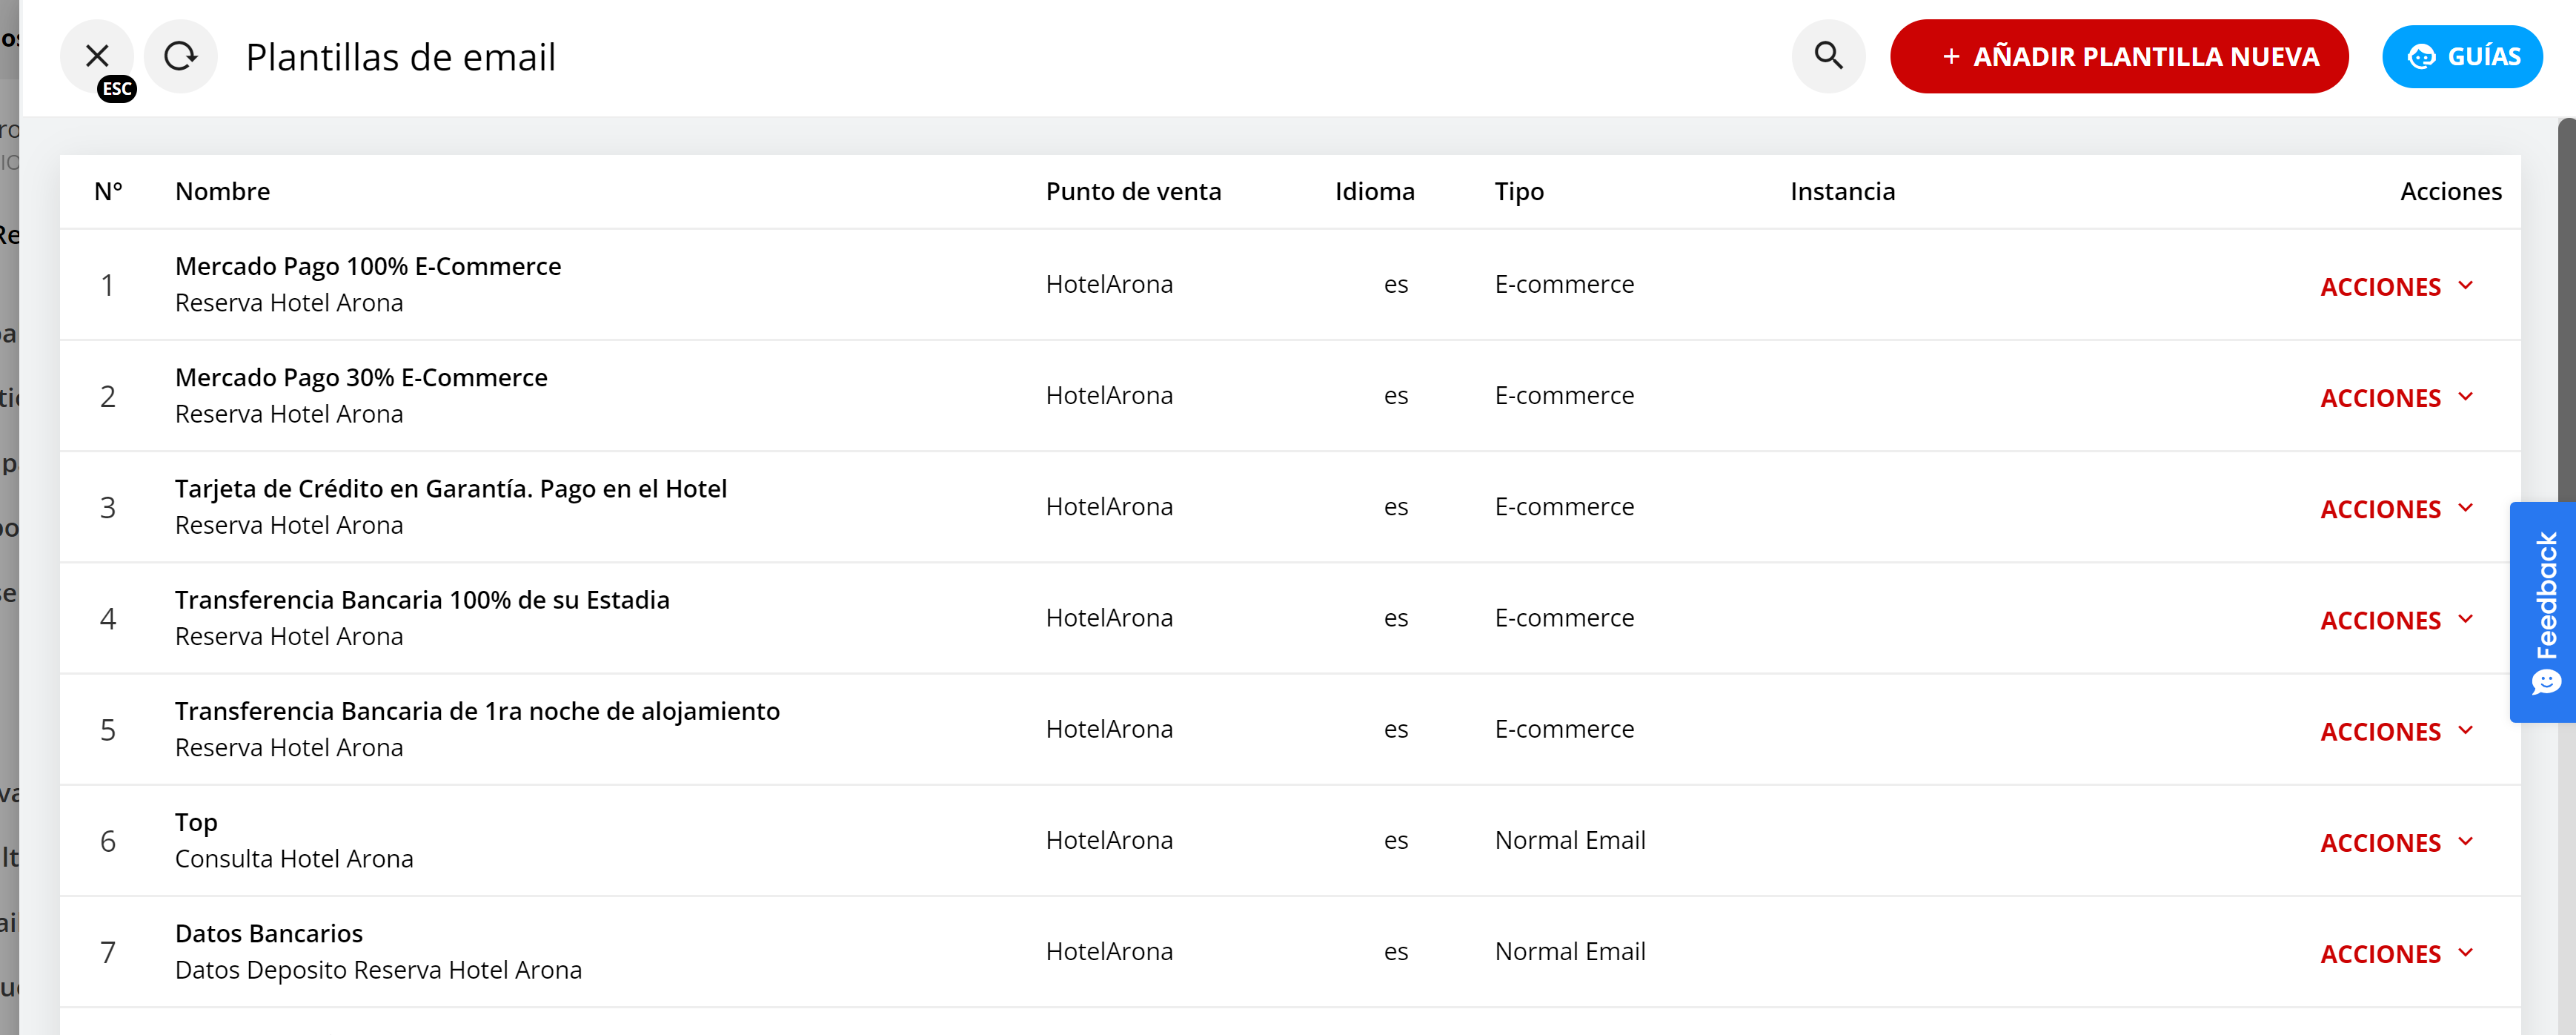Expand Acciones for the Top template
This screenshot has height=1035, width=2576.
click(2397, 842)
